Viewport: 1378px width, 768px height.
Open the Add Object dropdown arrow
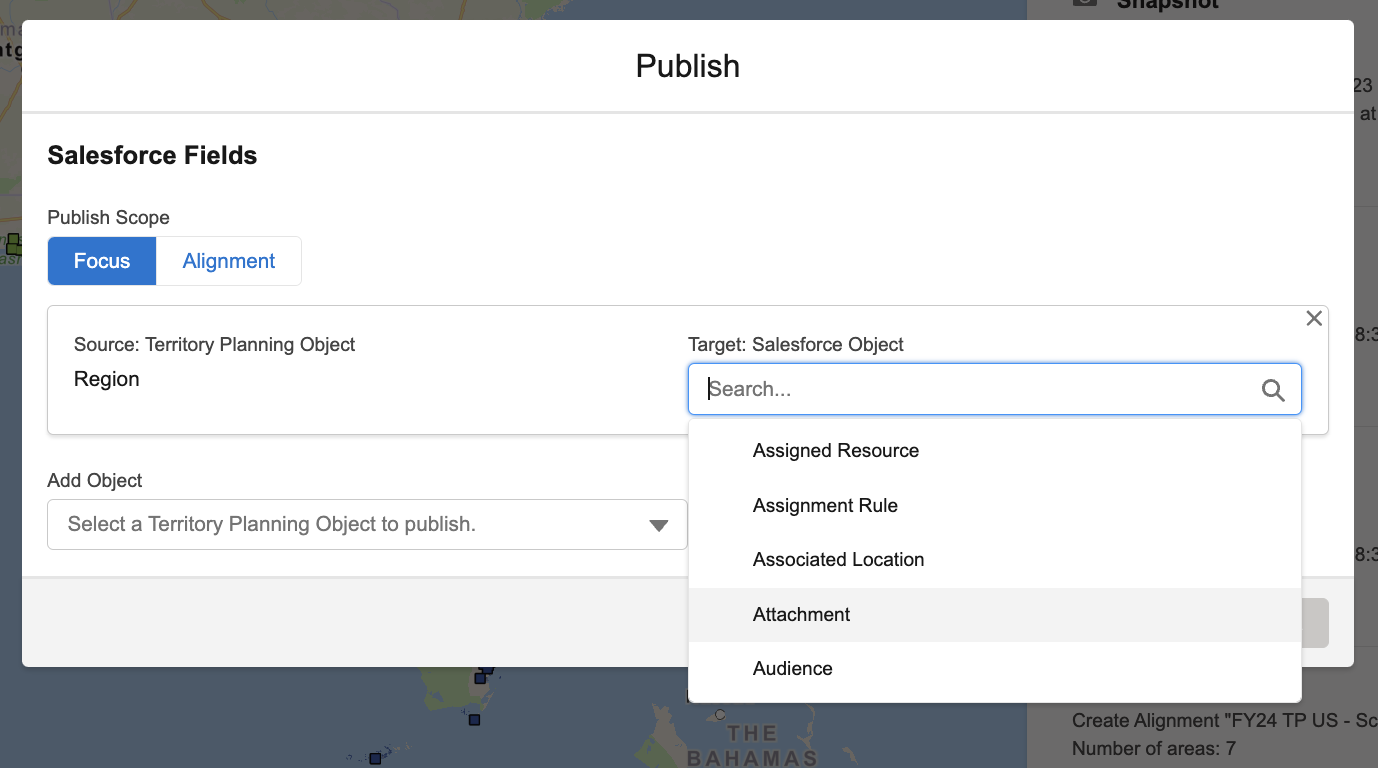click(x=658, y=525)
